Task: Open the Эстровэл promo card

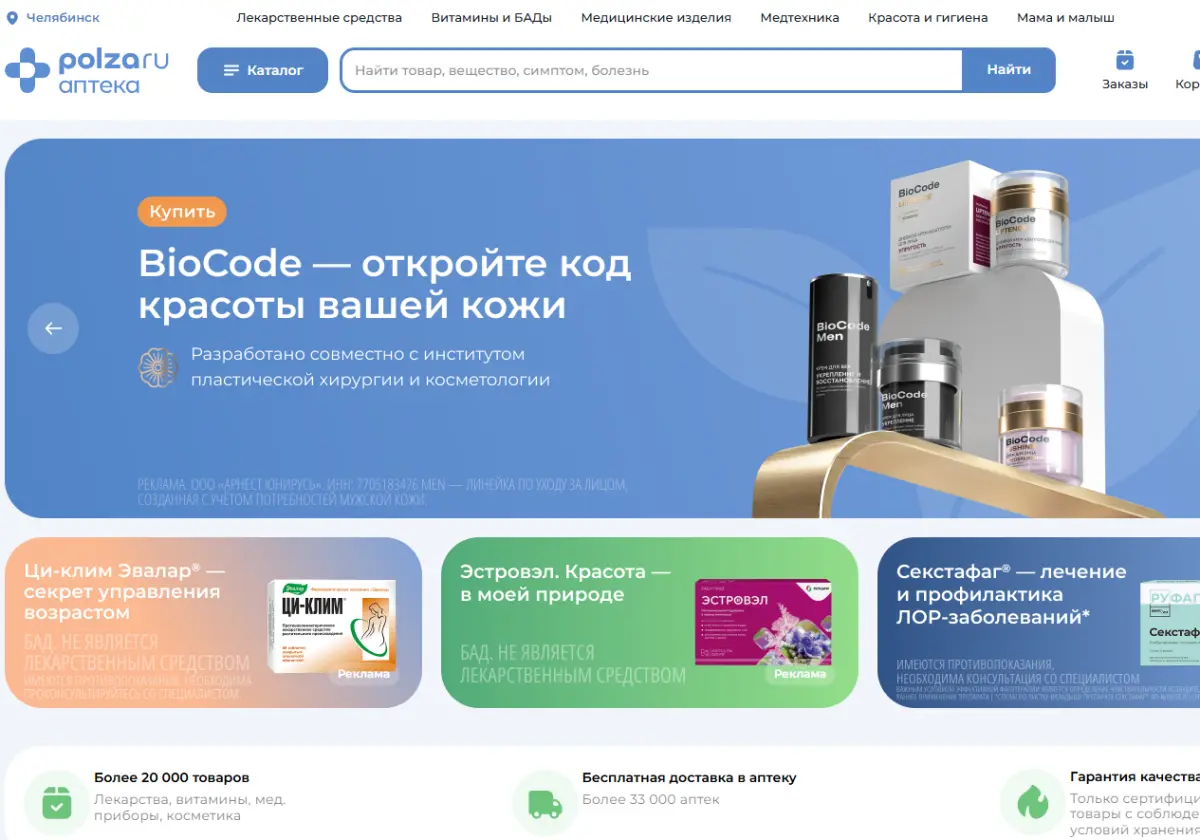Action: click(x=649, y=622)
